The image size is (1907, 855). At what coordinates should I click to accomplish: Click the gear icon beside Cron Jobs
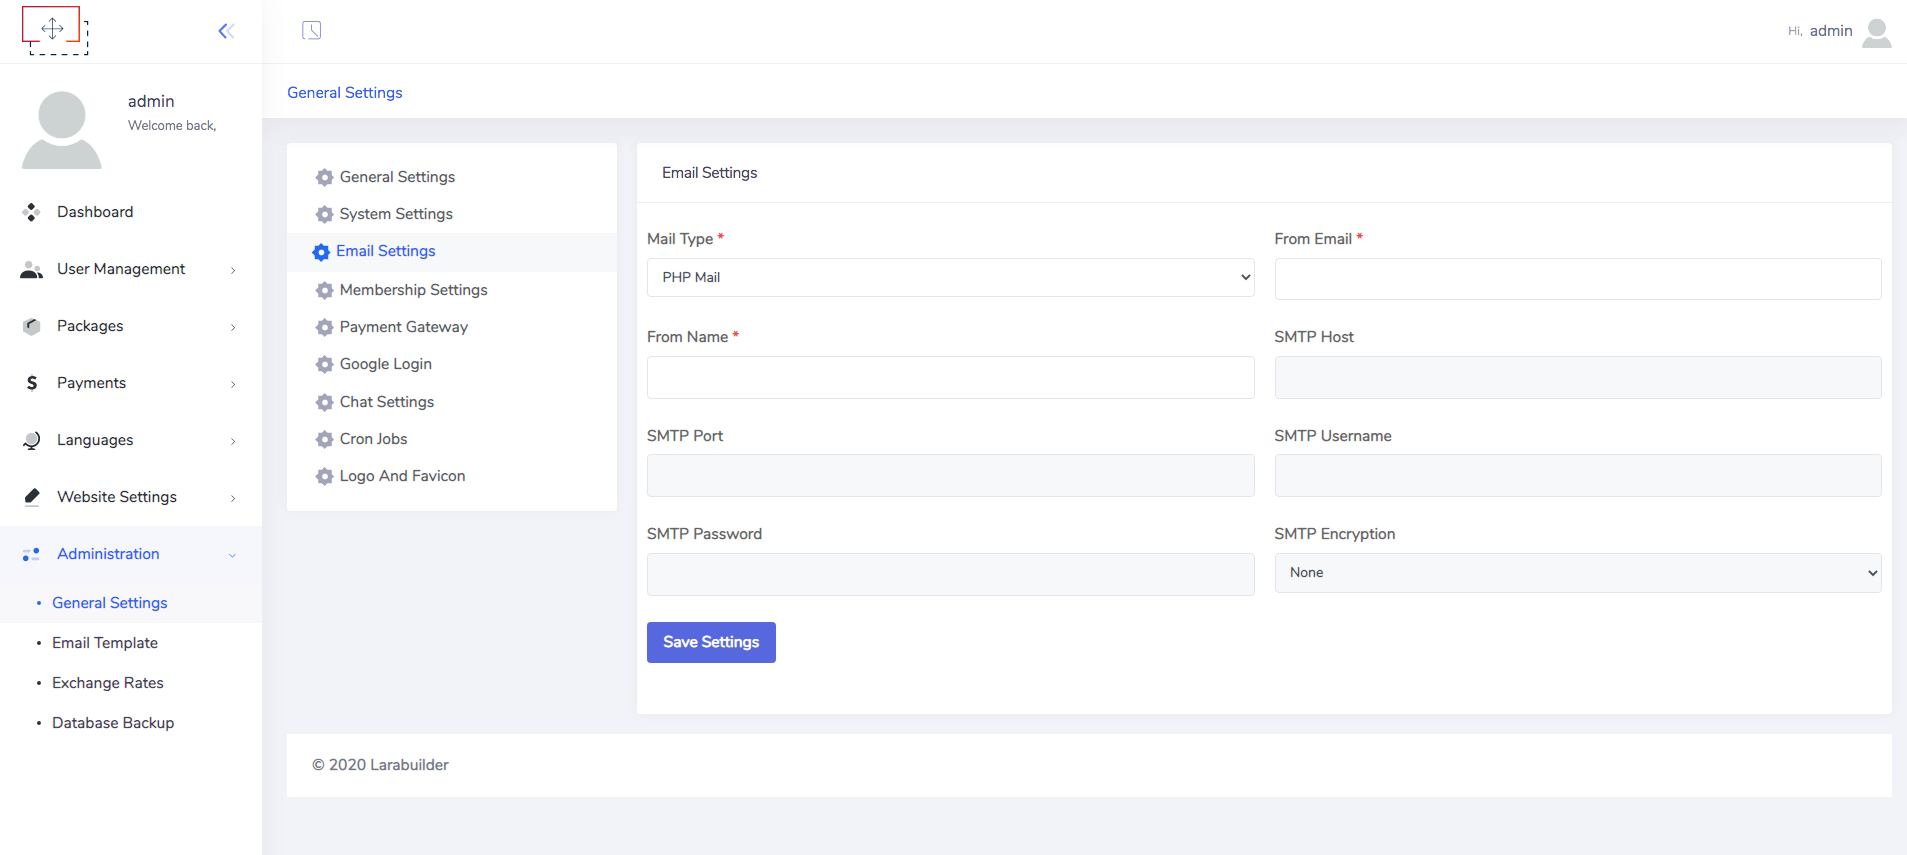(325, 439)
